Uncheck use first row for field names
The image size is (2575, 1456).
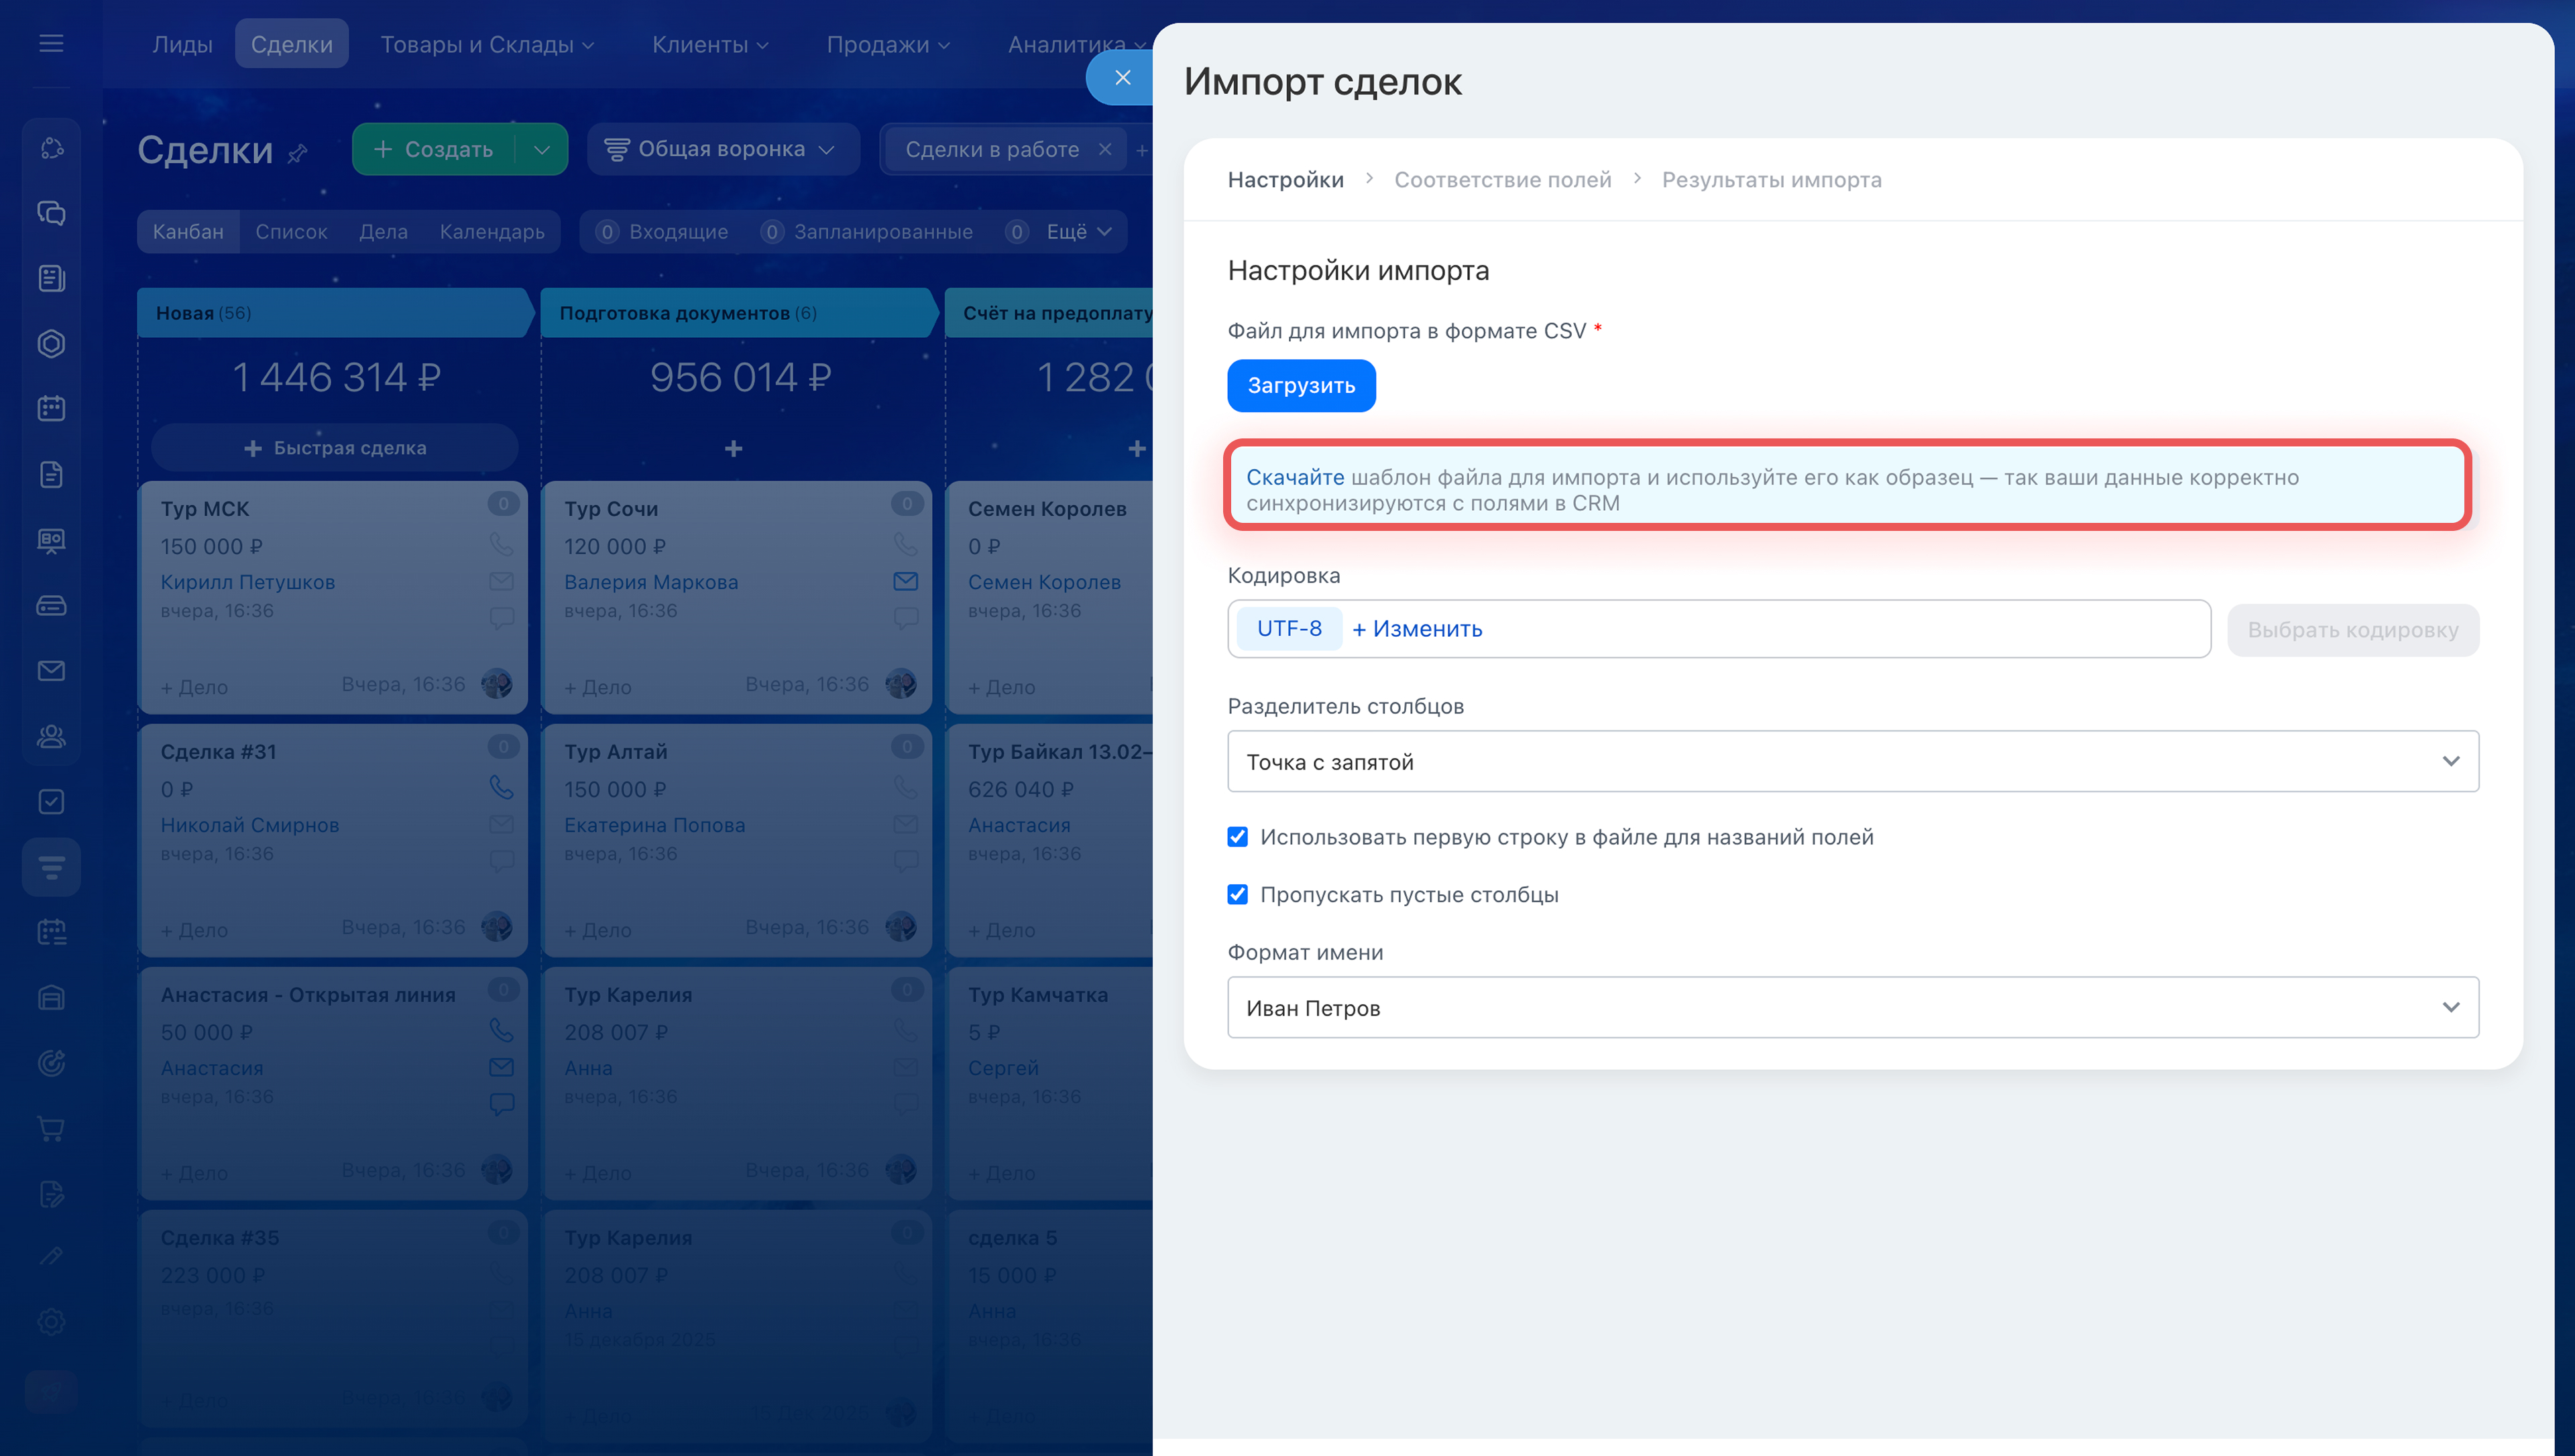(1238, 837)
